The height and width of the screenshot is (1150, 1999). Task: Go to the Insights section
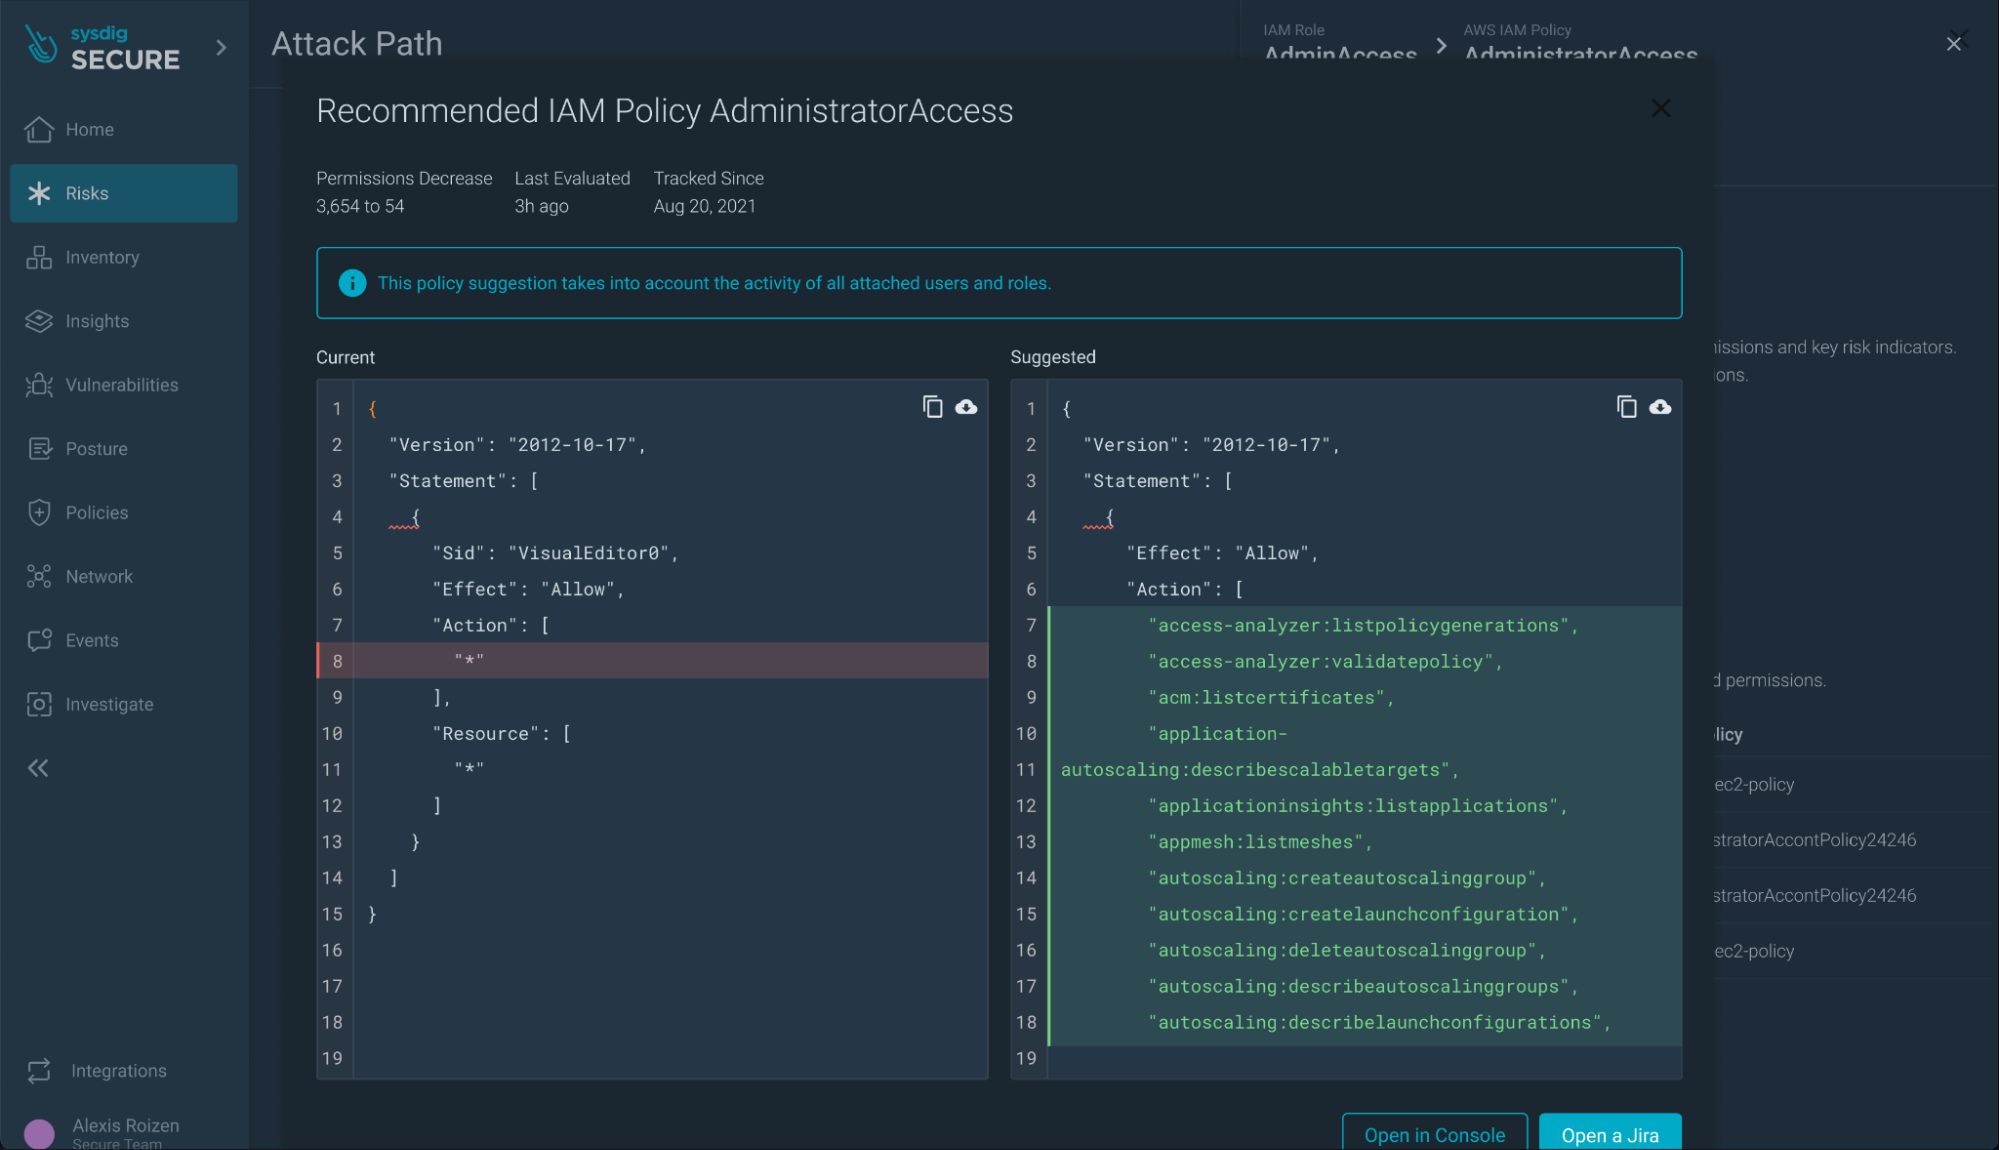[124, 321]
